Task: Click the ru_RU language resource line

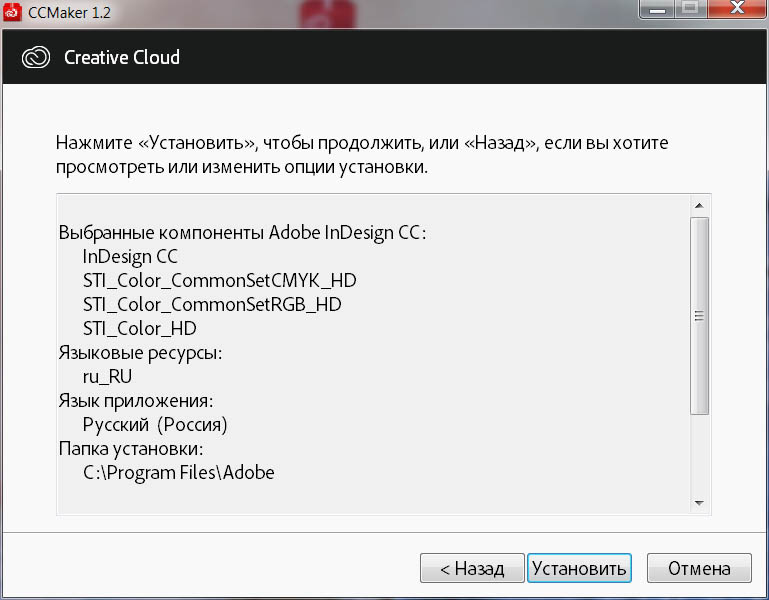Action: click(107, 376)
